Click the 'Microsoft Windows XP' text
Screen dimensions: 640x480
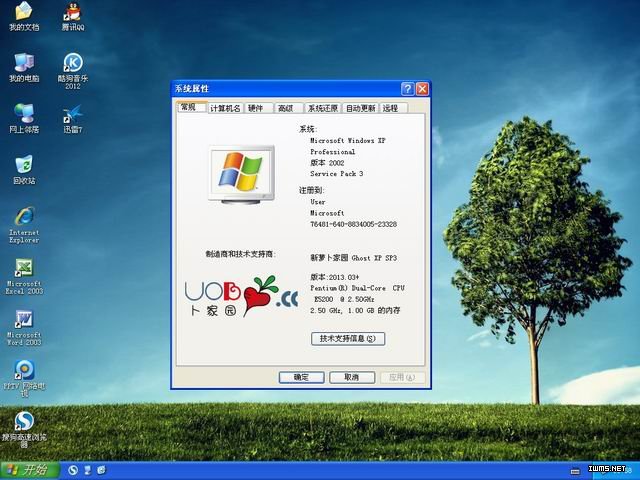click(347, 140)
